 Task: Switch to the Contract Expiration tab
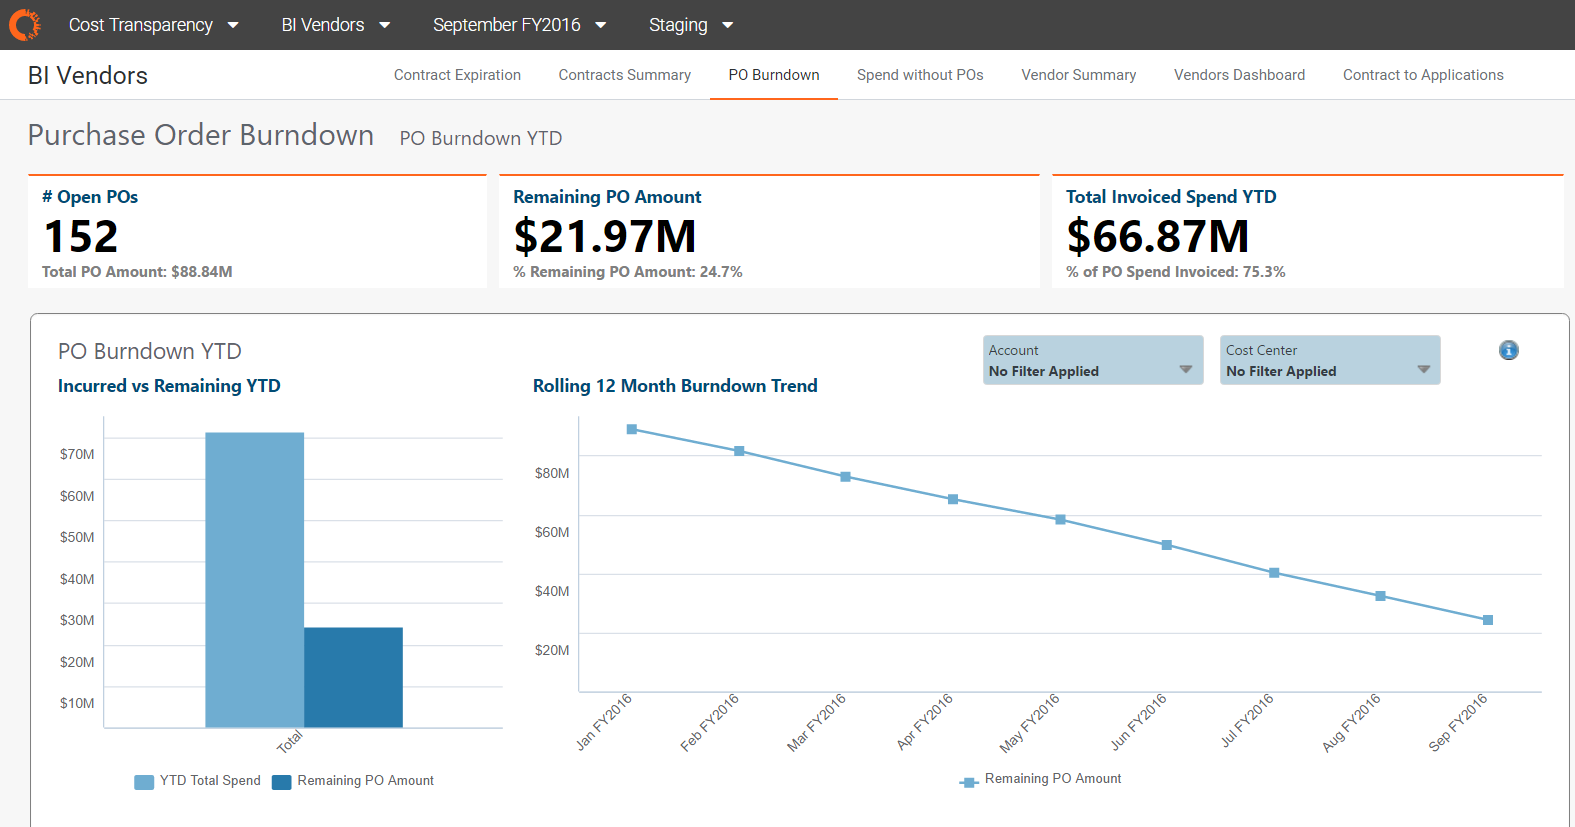[457, 75]
